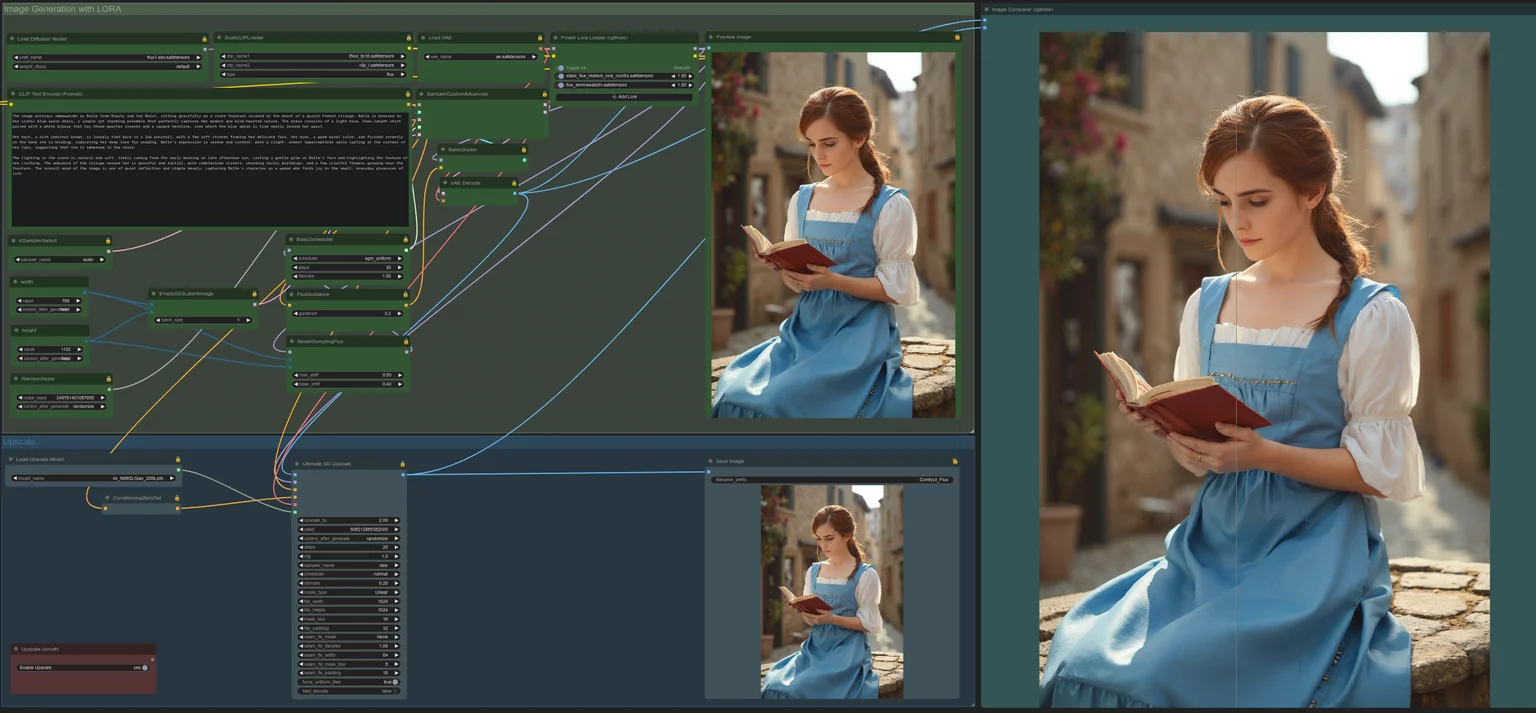Screen dimensions: 1536x713
Task: Toggle the flux_emmawats0n lora on or off
Action: [x=562, y=85]
